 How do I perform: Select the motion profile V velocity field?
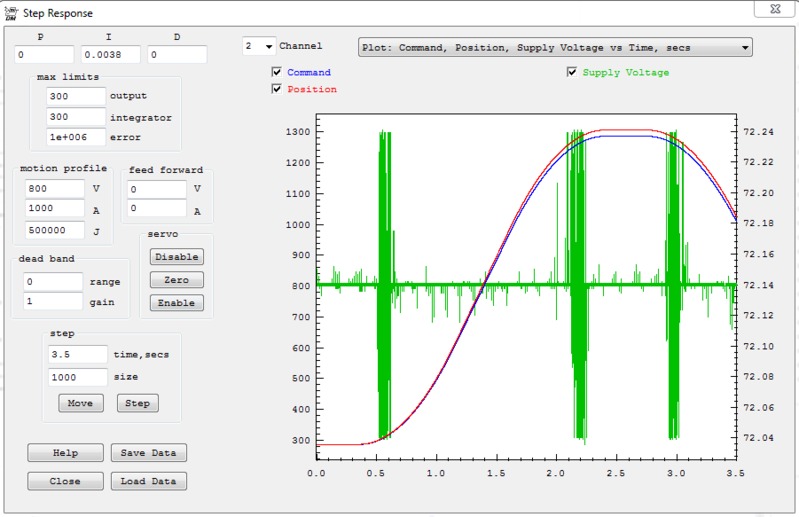(x=55, y=188)
